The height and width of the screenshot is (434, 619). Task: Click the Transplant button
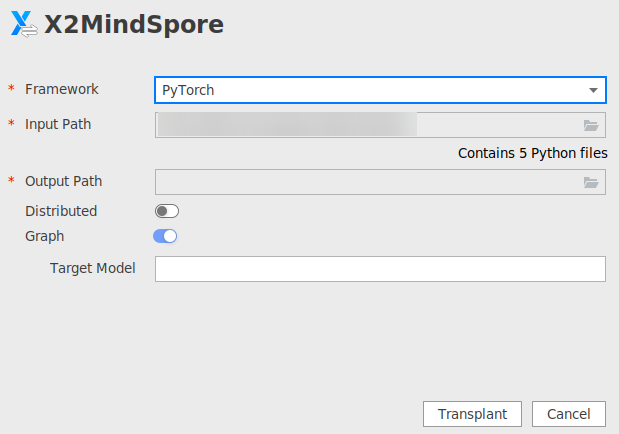pos(472,414)
